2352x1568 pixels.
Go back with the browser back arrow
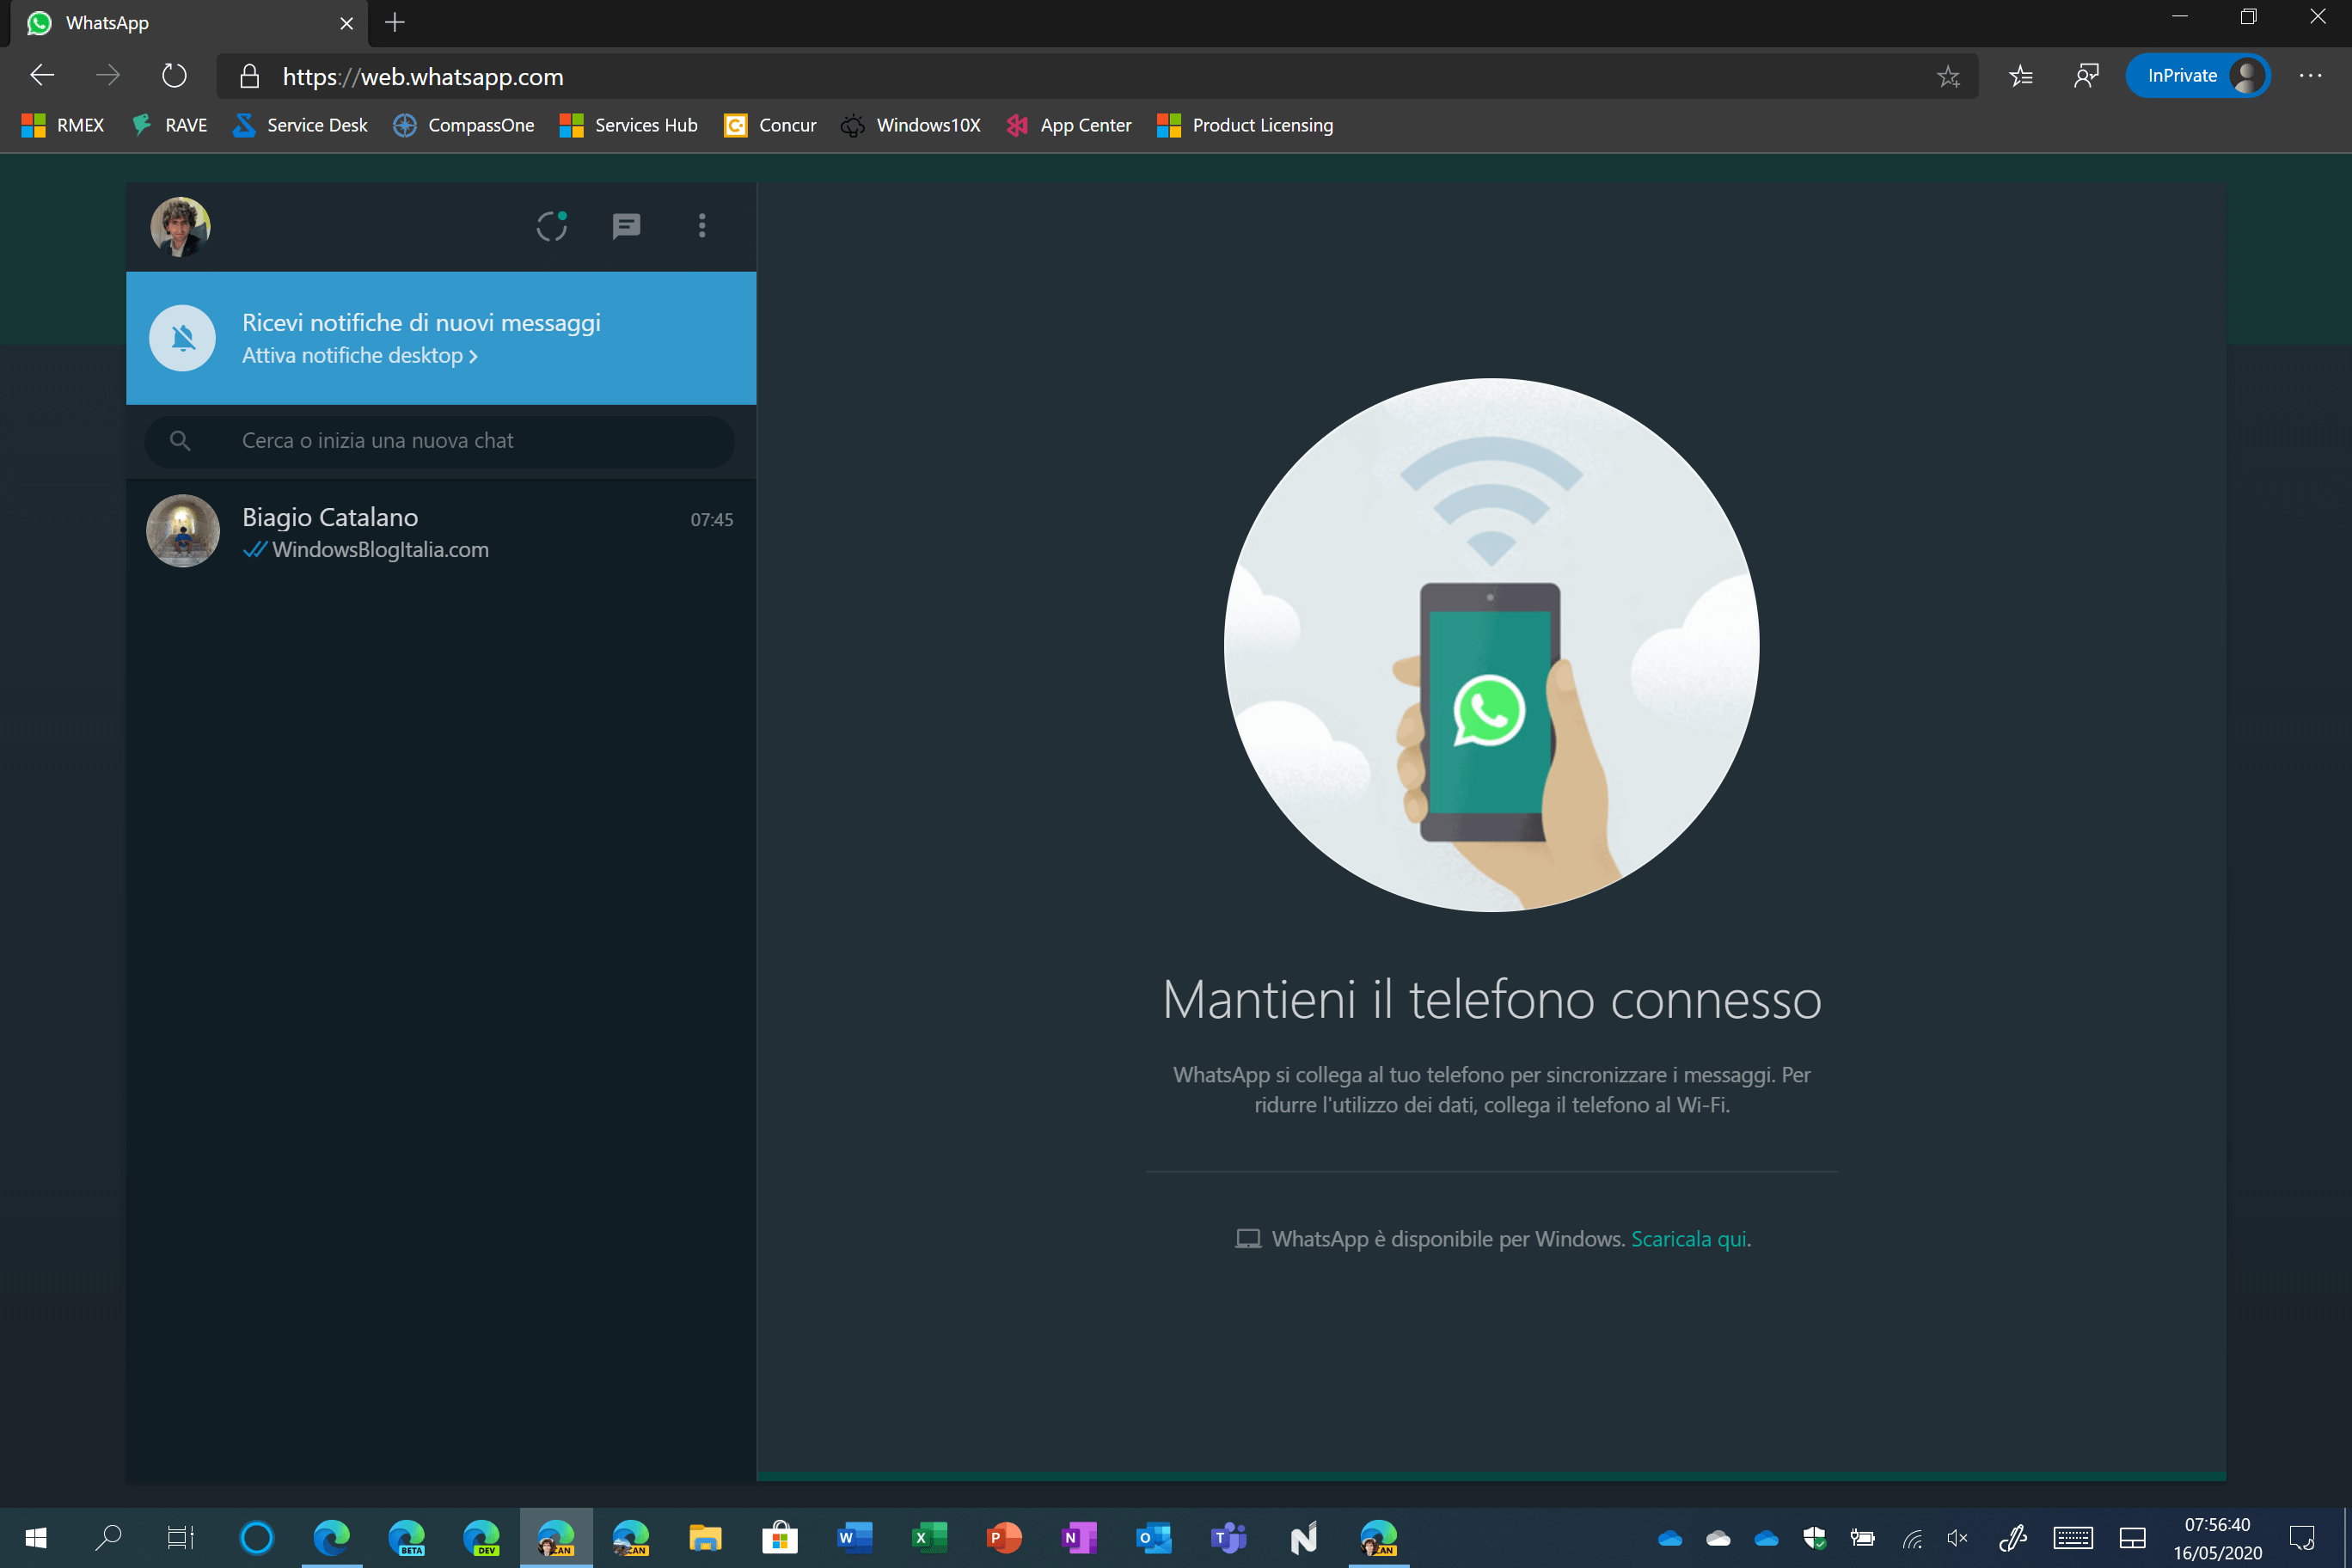coord(42,76)
